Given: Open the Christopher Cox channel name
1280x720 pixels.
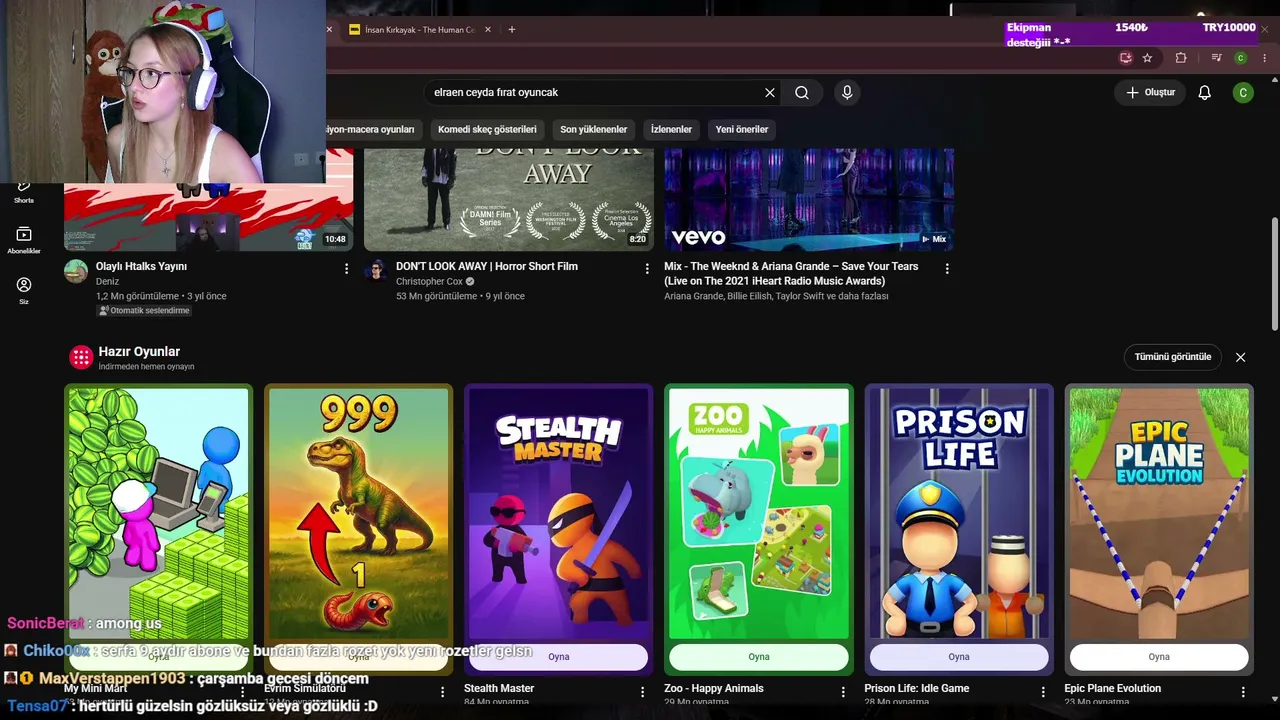Looking at the screenshot, I should [x=429, y=282].
